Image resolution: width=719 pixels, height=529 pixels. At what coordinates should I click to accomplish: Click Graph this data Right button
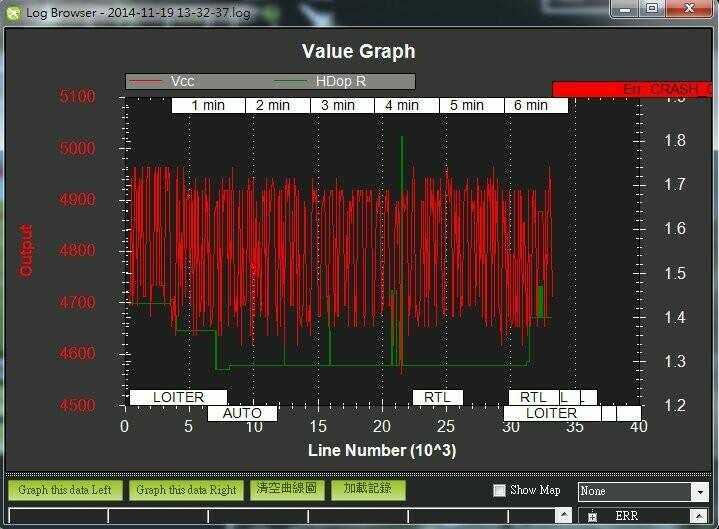point(186,490)
